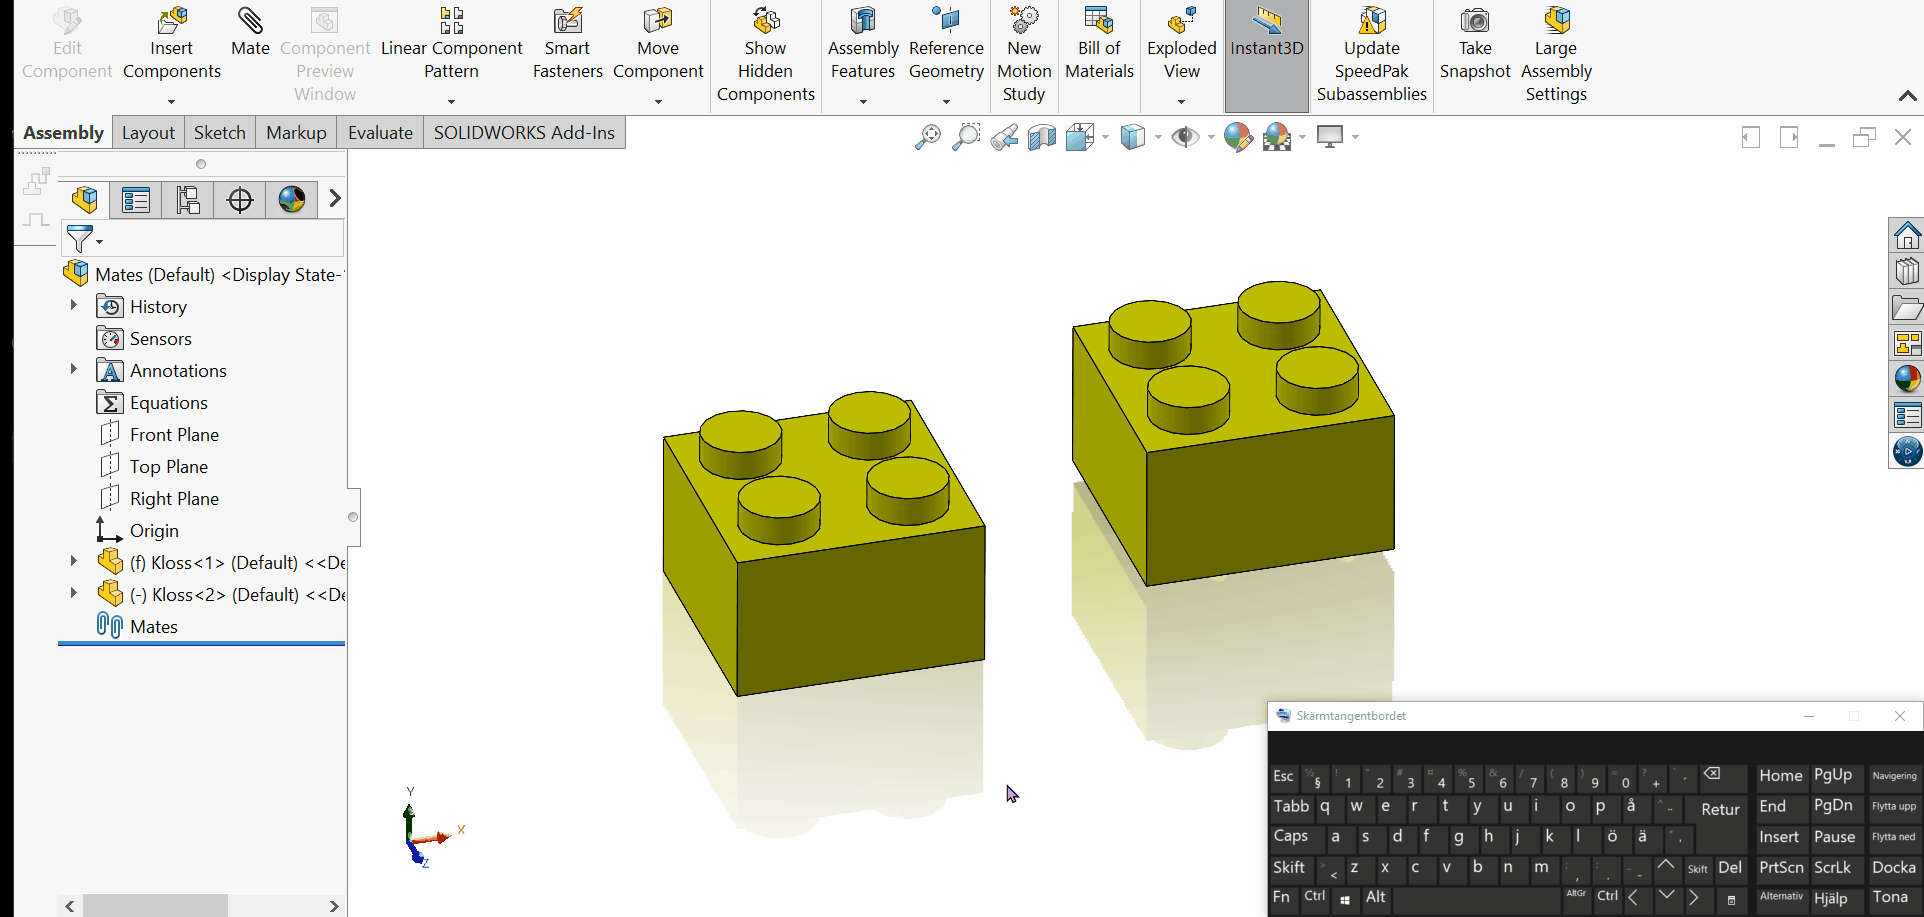Switch to the Sketch tab
1924x917 pixels.
219,133
